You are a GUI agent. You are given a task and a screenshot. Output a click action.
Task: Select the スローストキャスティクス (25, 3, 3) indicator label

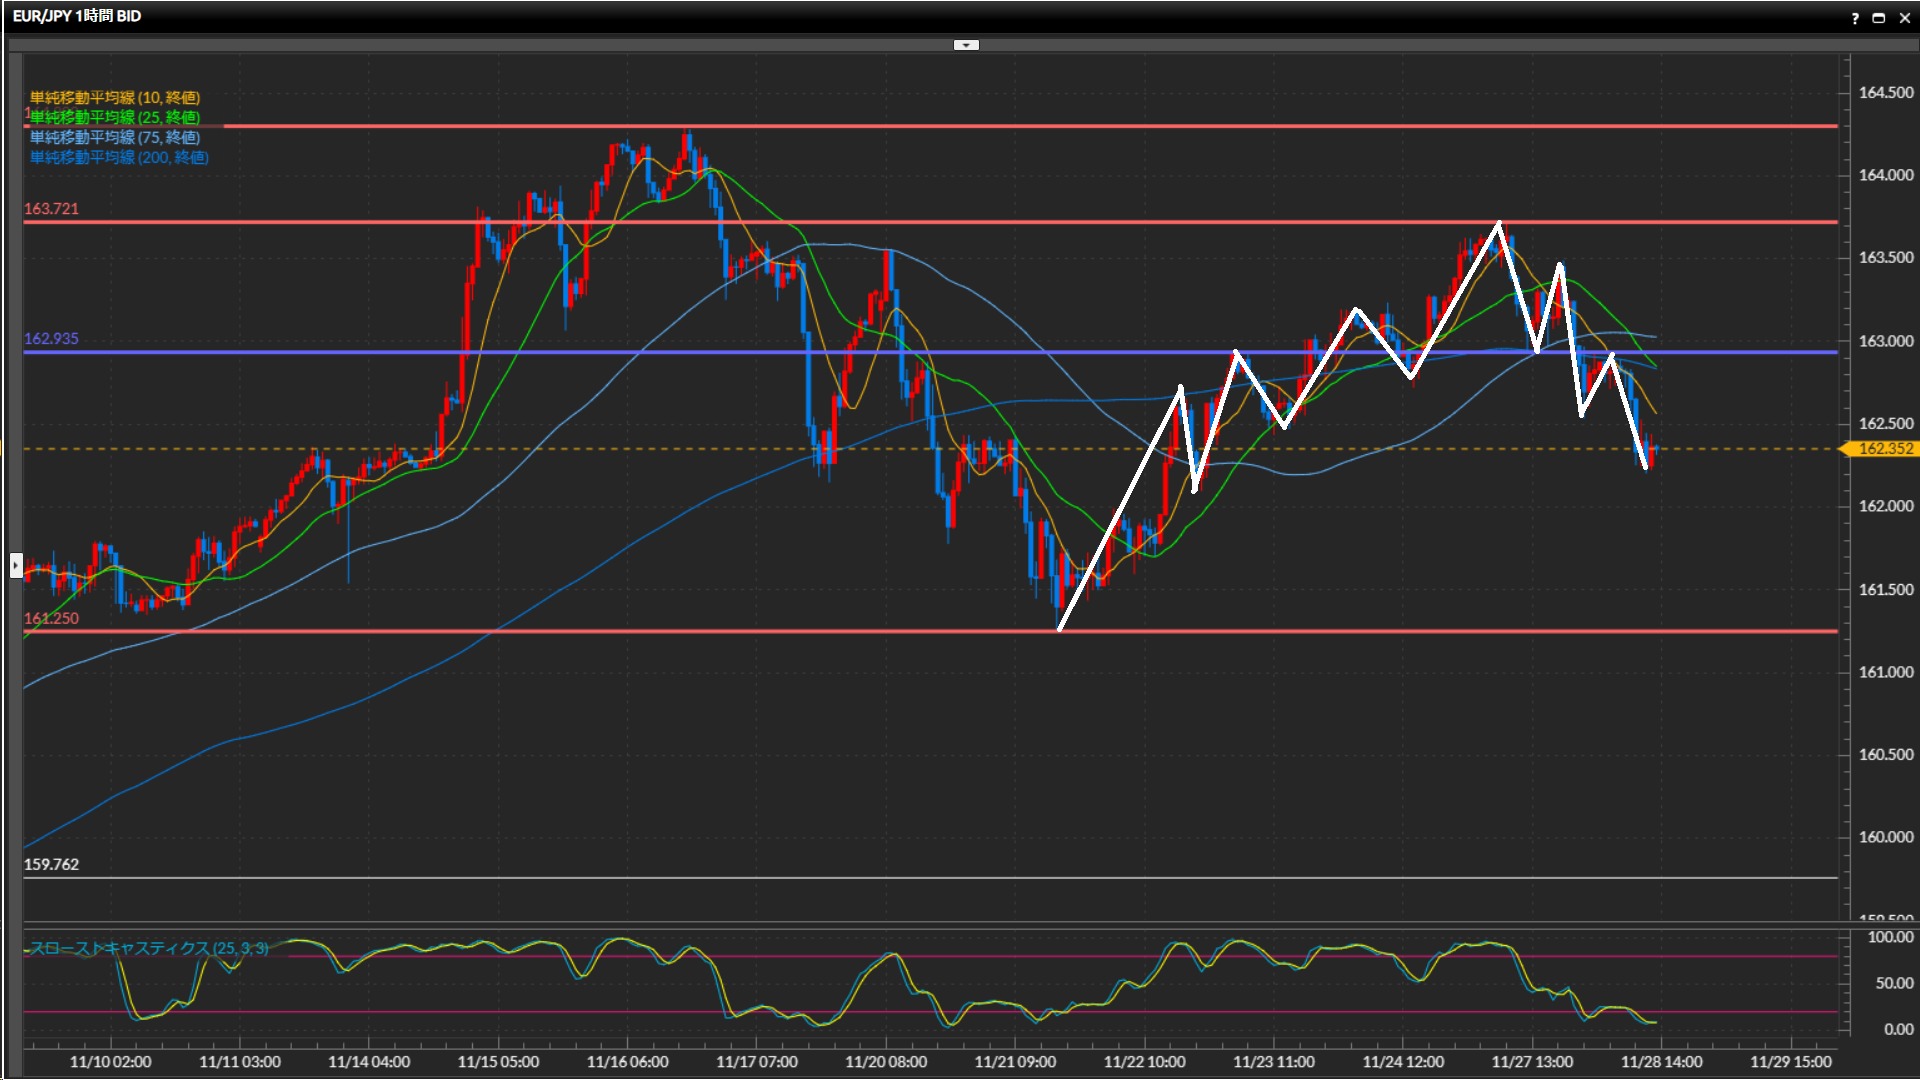(x=148, y=947)
